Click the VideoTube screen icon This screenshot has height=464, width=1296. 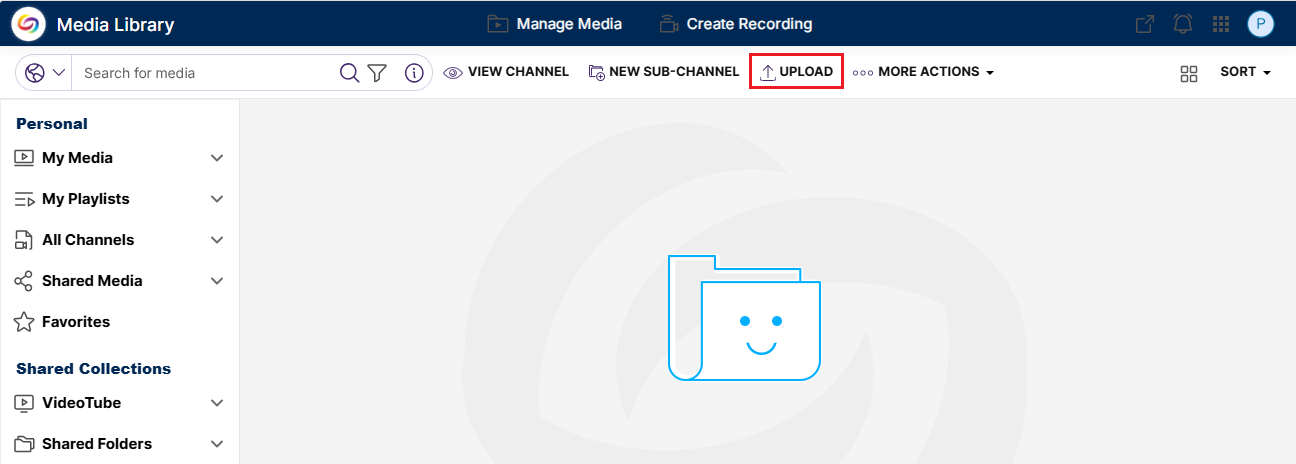pos(24,403)
